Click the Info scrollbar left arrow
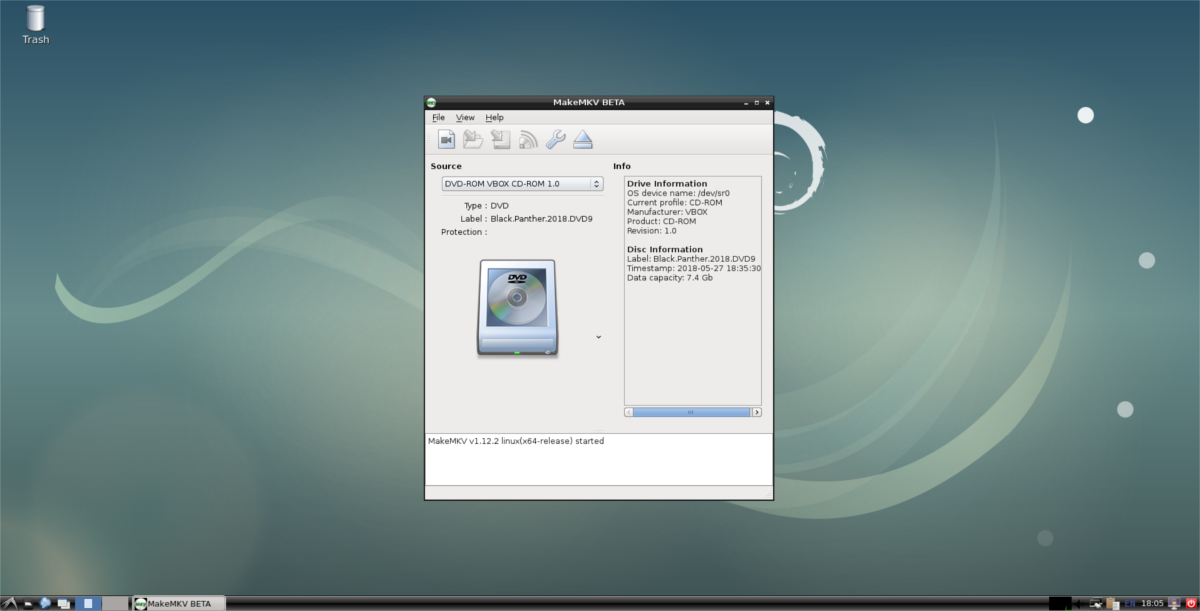Image resolution: width=1200 pixels, height=611 pixels. pos(629,412)
